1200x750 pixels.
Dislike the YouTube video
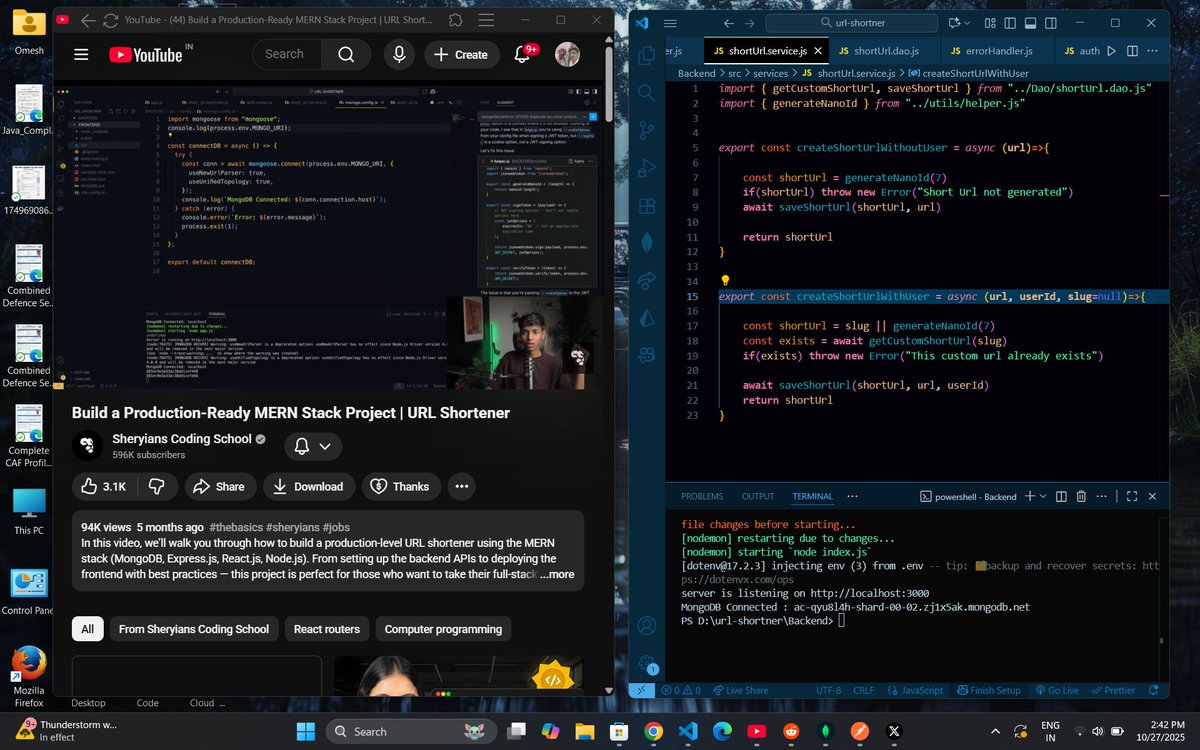(157, 486)
